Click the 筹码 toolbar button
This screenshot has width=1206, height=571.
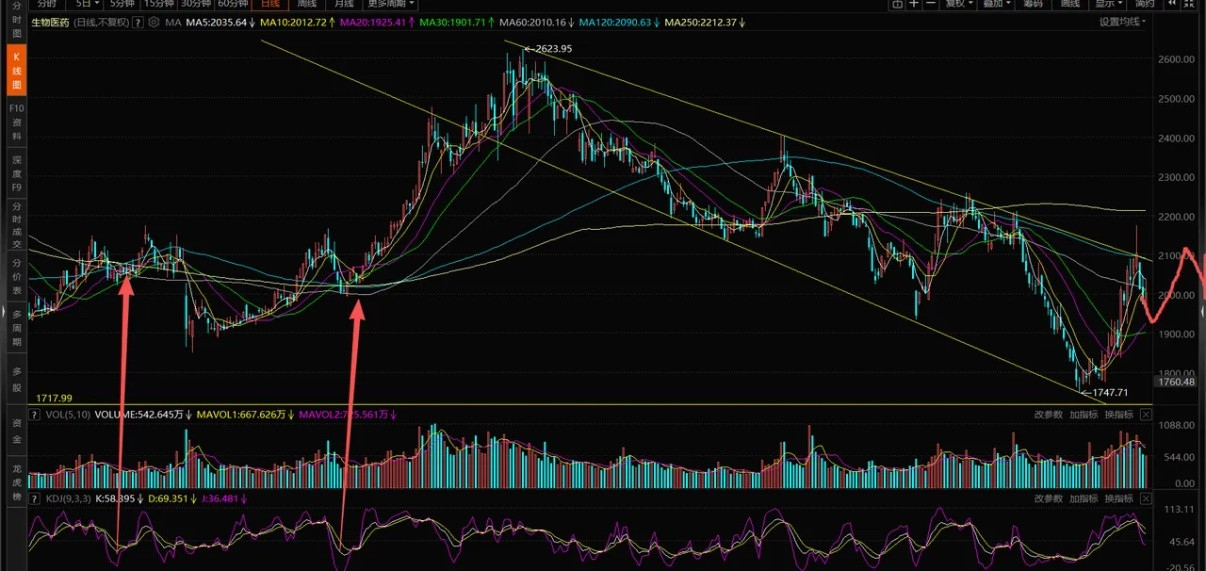1033,4
